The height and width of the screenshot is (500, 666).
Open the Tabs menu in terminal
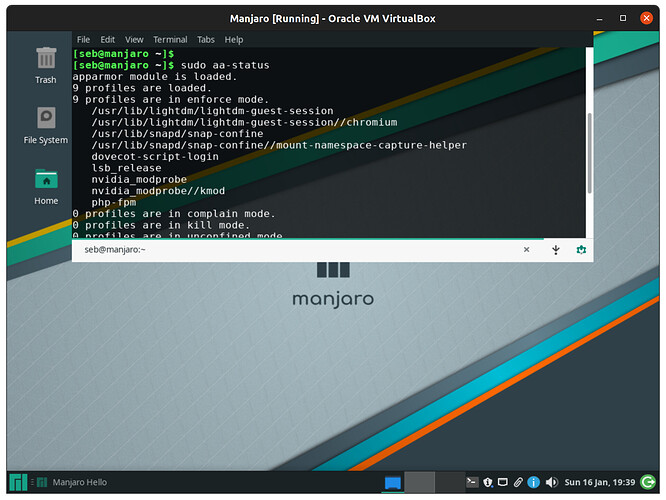click(206, 40)
